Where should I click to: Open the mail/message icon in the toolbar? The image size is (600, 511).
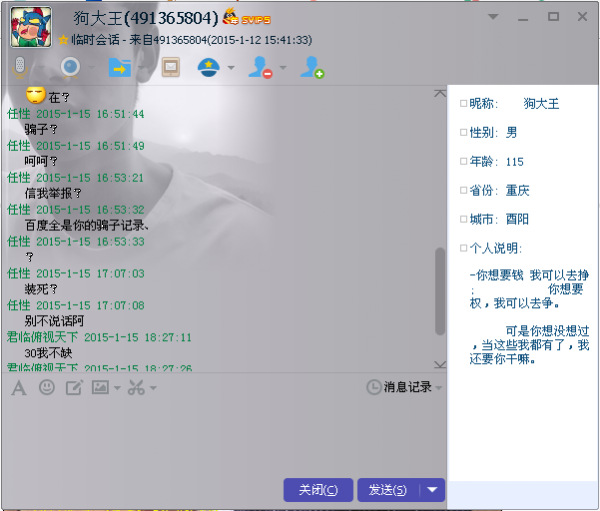click(171, 67)
